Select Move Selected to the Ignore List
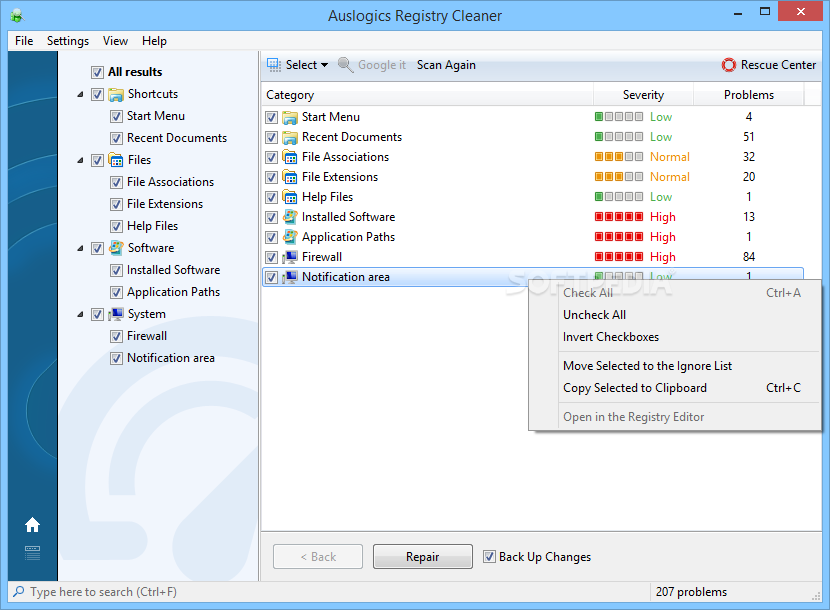This screenshot has height=610, width=830. point(674,366)
